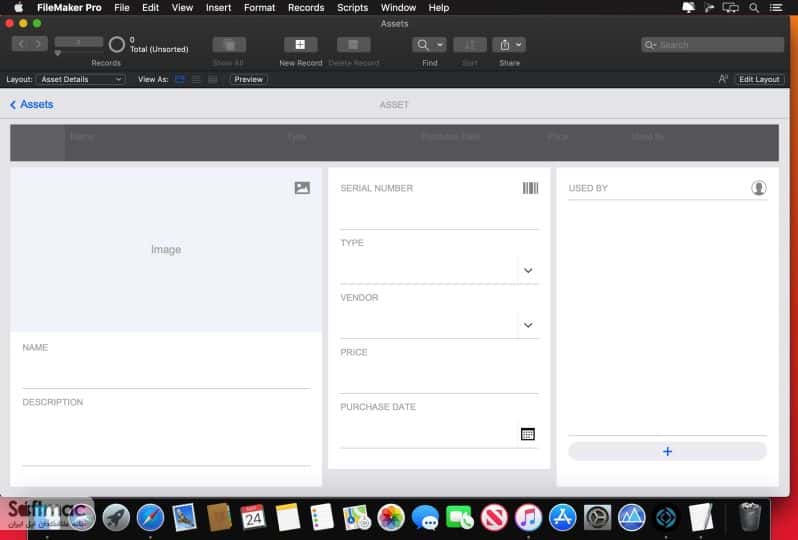Add a Used By entry with plus button
This screenshot has height=540, width=798.
(x=667, y=451)
